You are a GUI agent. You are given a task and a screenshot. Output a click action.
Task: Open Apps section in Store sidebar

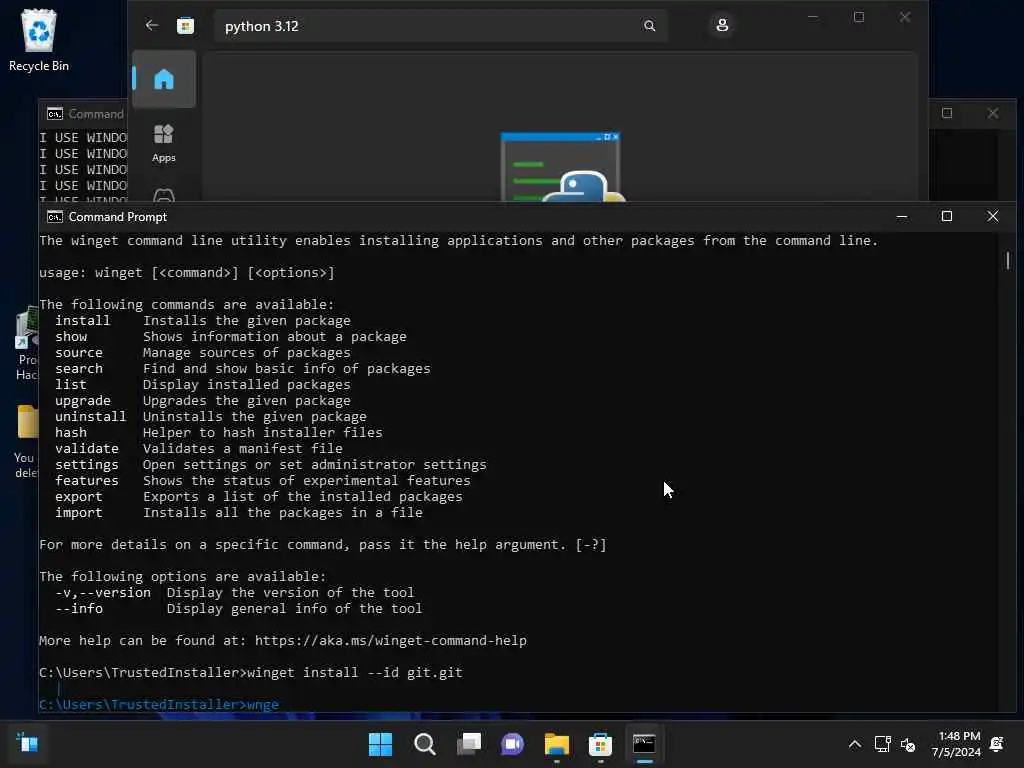[x=164, y=144]
